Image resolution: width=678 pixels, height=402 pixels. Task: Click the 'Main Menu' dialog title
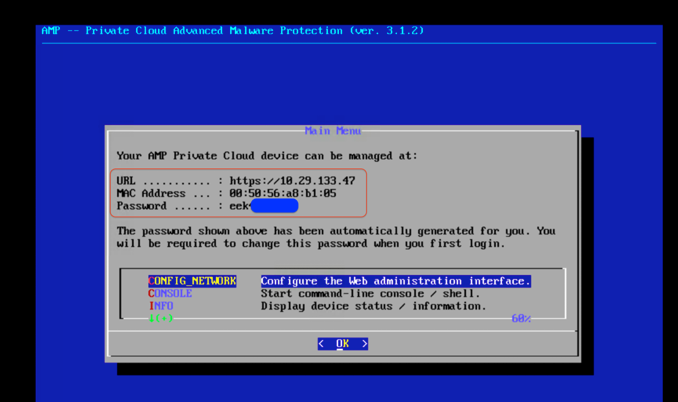pyautogui.click(x=333, y=131)
